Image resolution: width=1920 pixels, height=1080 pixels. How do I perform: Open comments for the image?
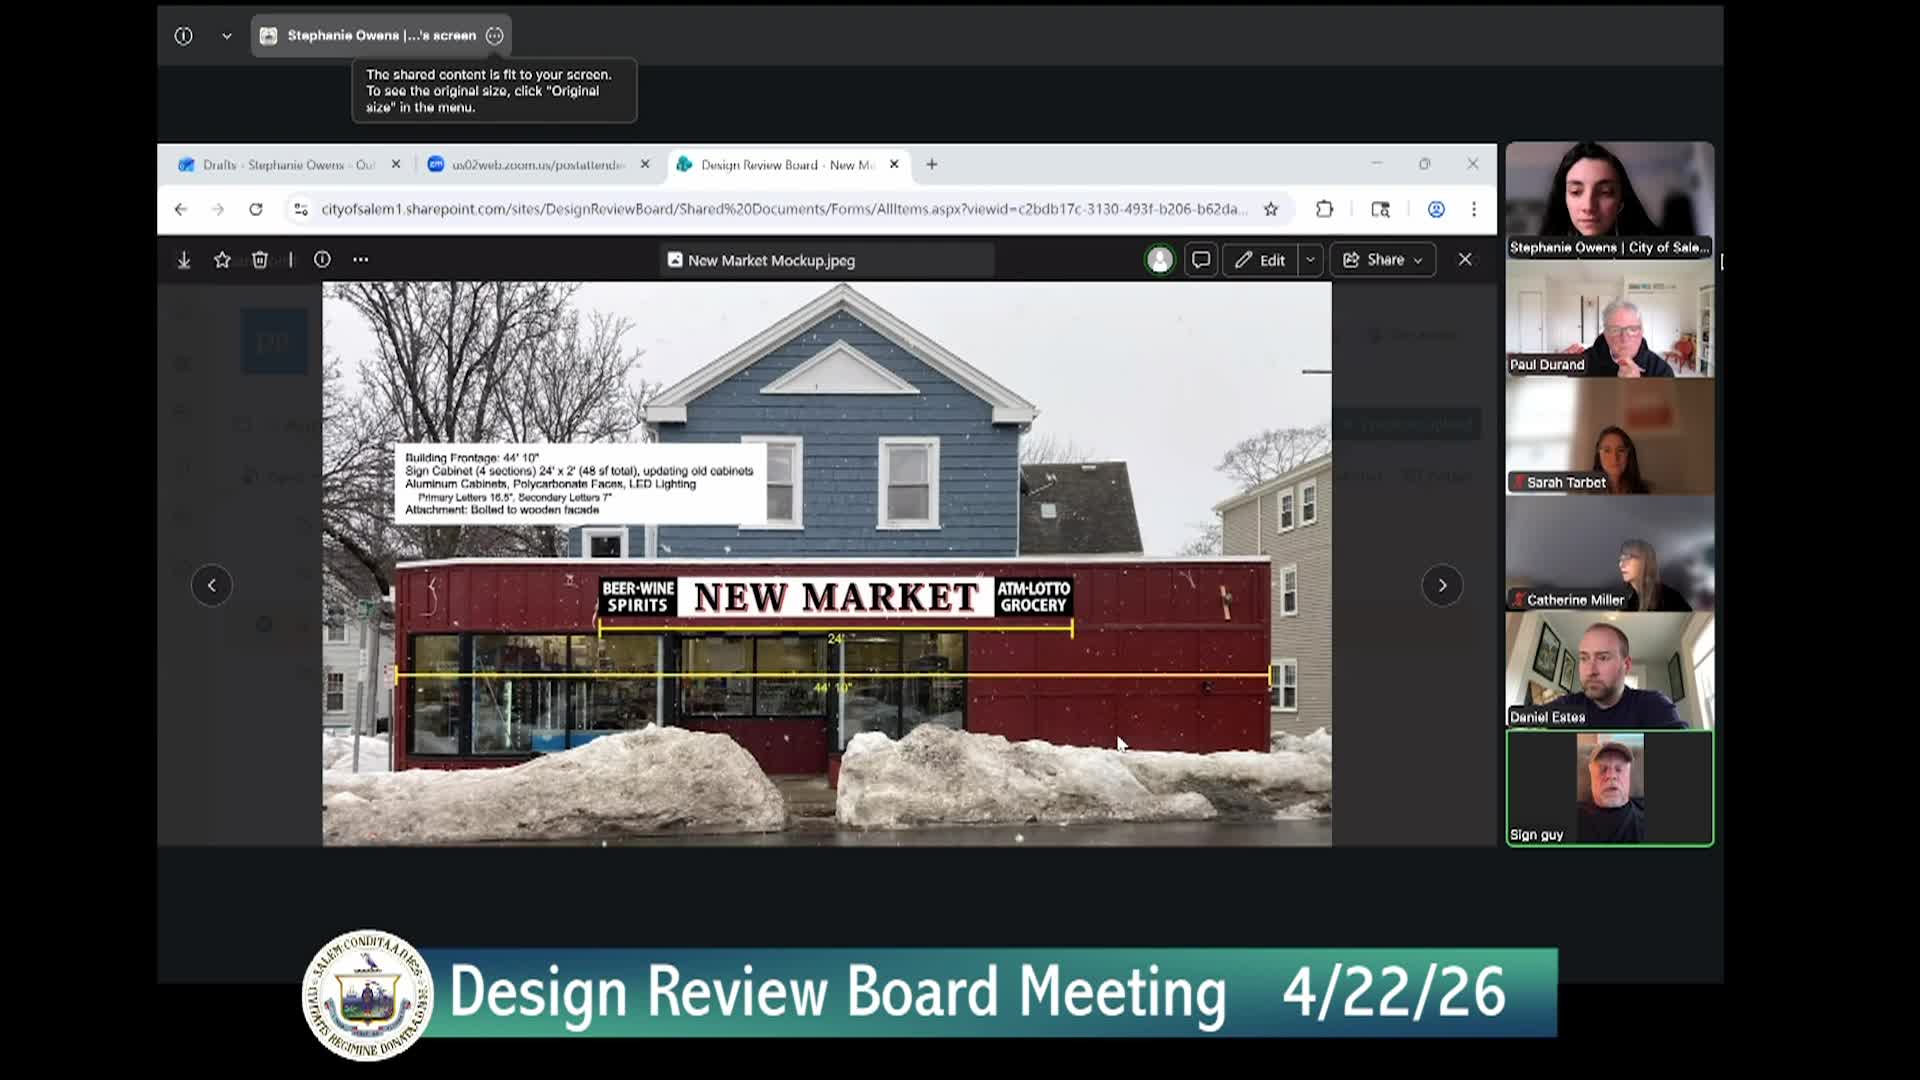[x=1200, y=259]
